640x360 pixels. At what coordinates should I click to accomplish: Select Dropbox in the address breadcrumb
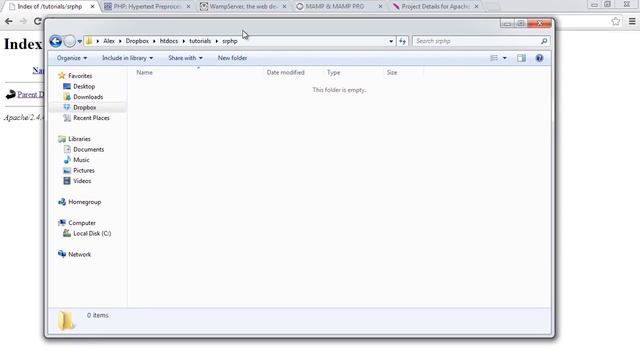pos(137,41)
